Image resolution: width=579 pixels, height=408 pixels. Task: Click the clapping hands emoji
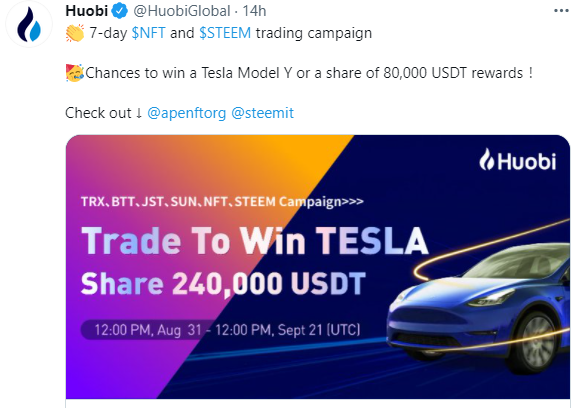tap(75, 33)
